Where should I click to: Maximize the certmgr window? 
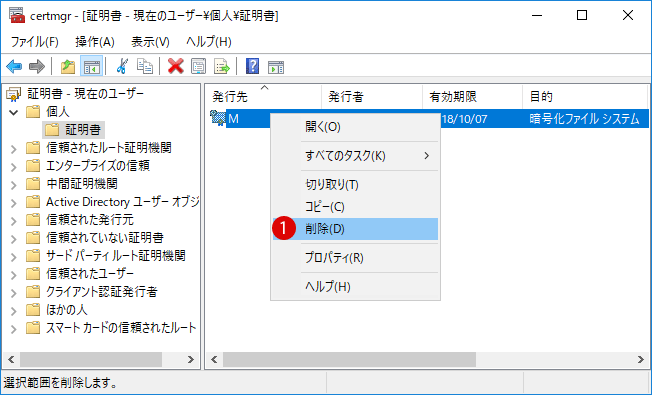click(582, 15)
